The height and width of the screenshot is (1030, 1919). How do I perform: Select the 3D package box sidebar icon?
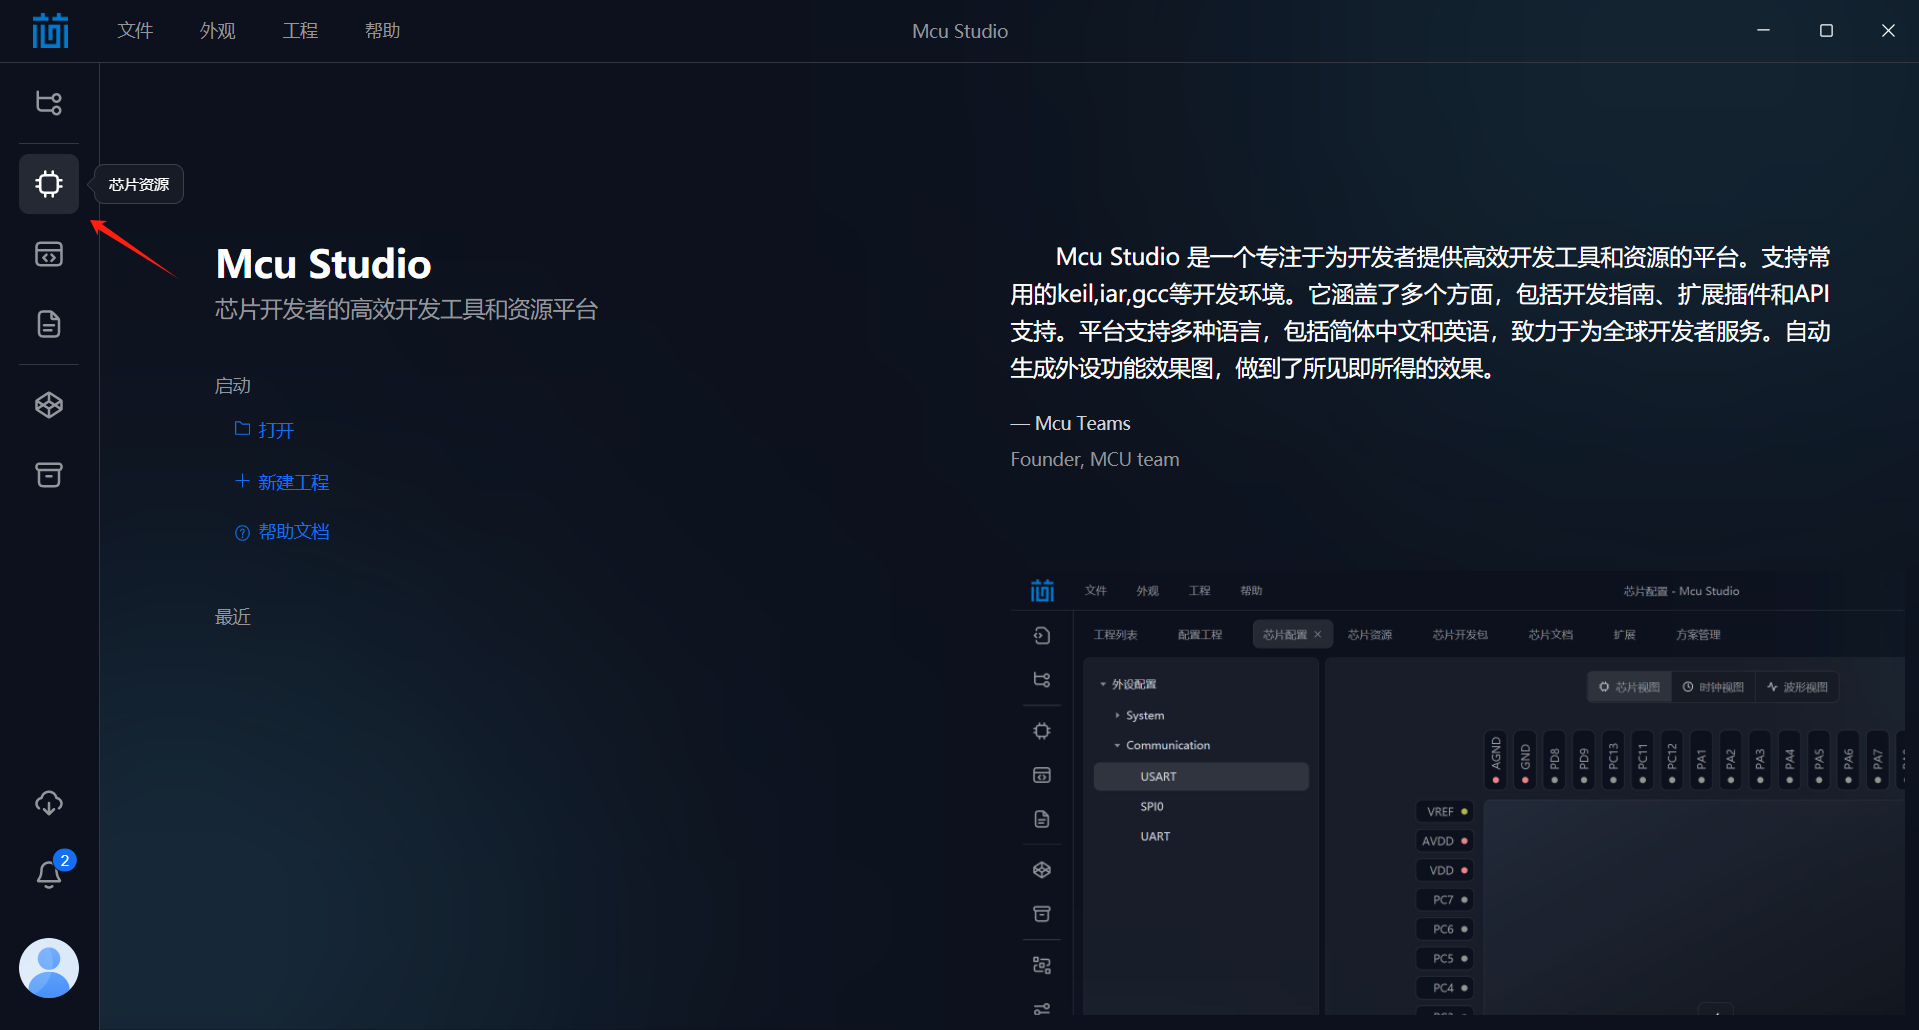coord(48,405)
